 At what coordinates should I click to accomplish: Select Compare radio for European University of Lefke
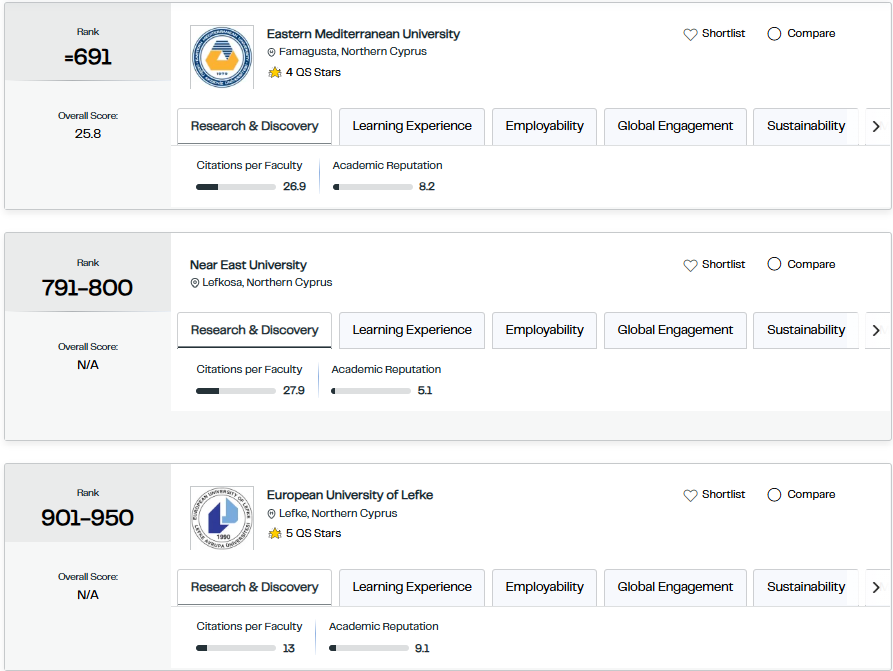click(x=774, y=494)
